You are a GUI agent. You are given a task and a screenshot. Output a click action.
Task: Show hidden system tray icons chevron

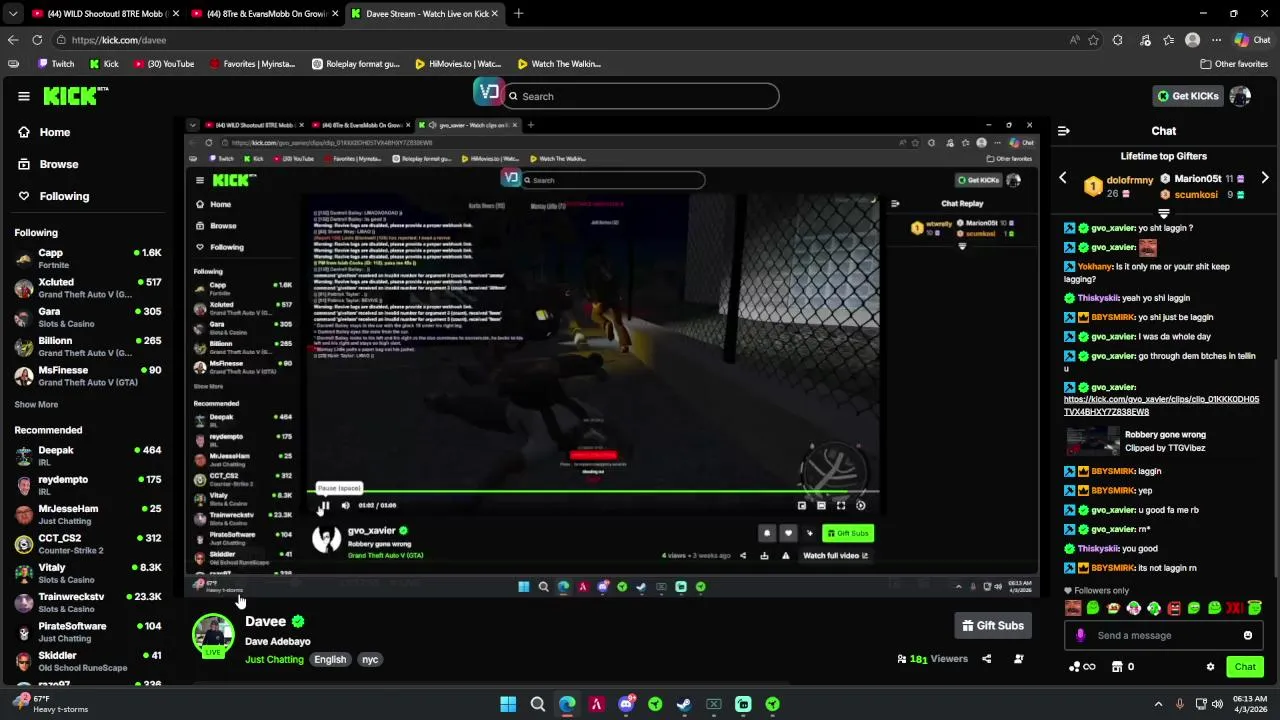click(1158, 704)
